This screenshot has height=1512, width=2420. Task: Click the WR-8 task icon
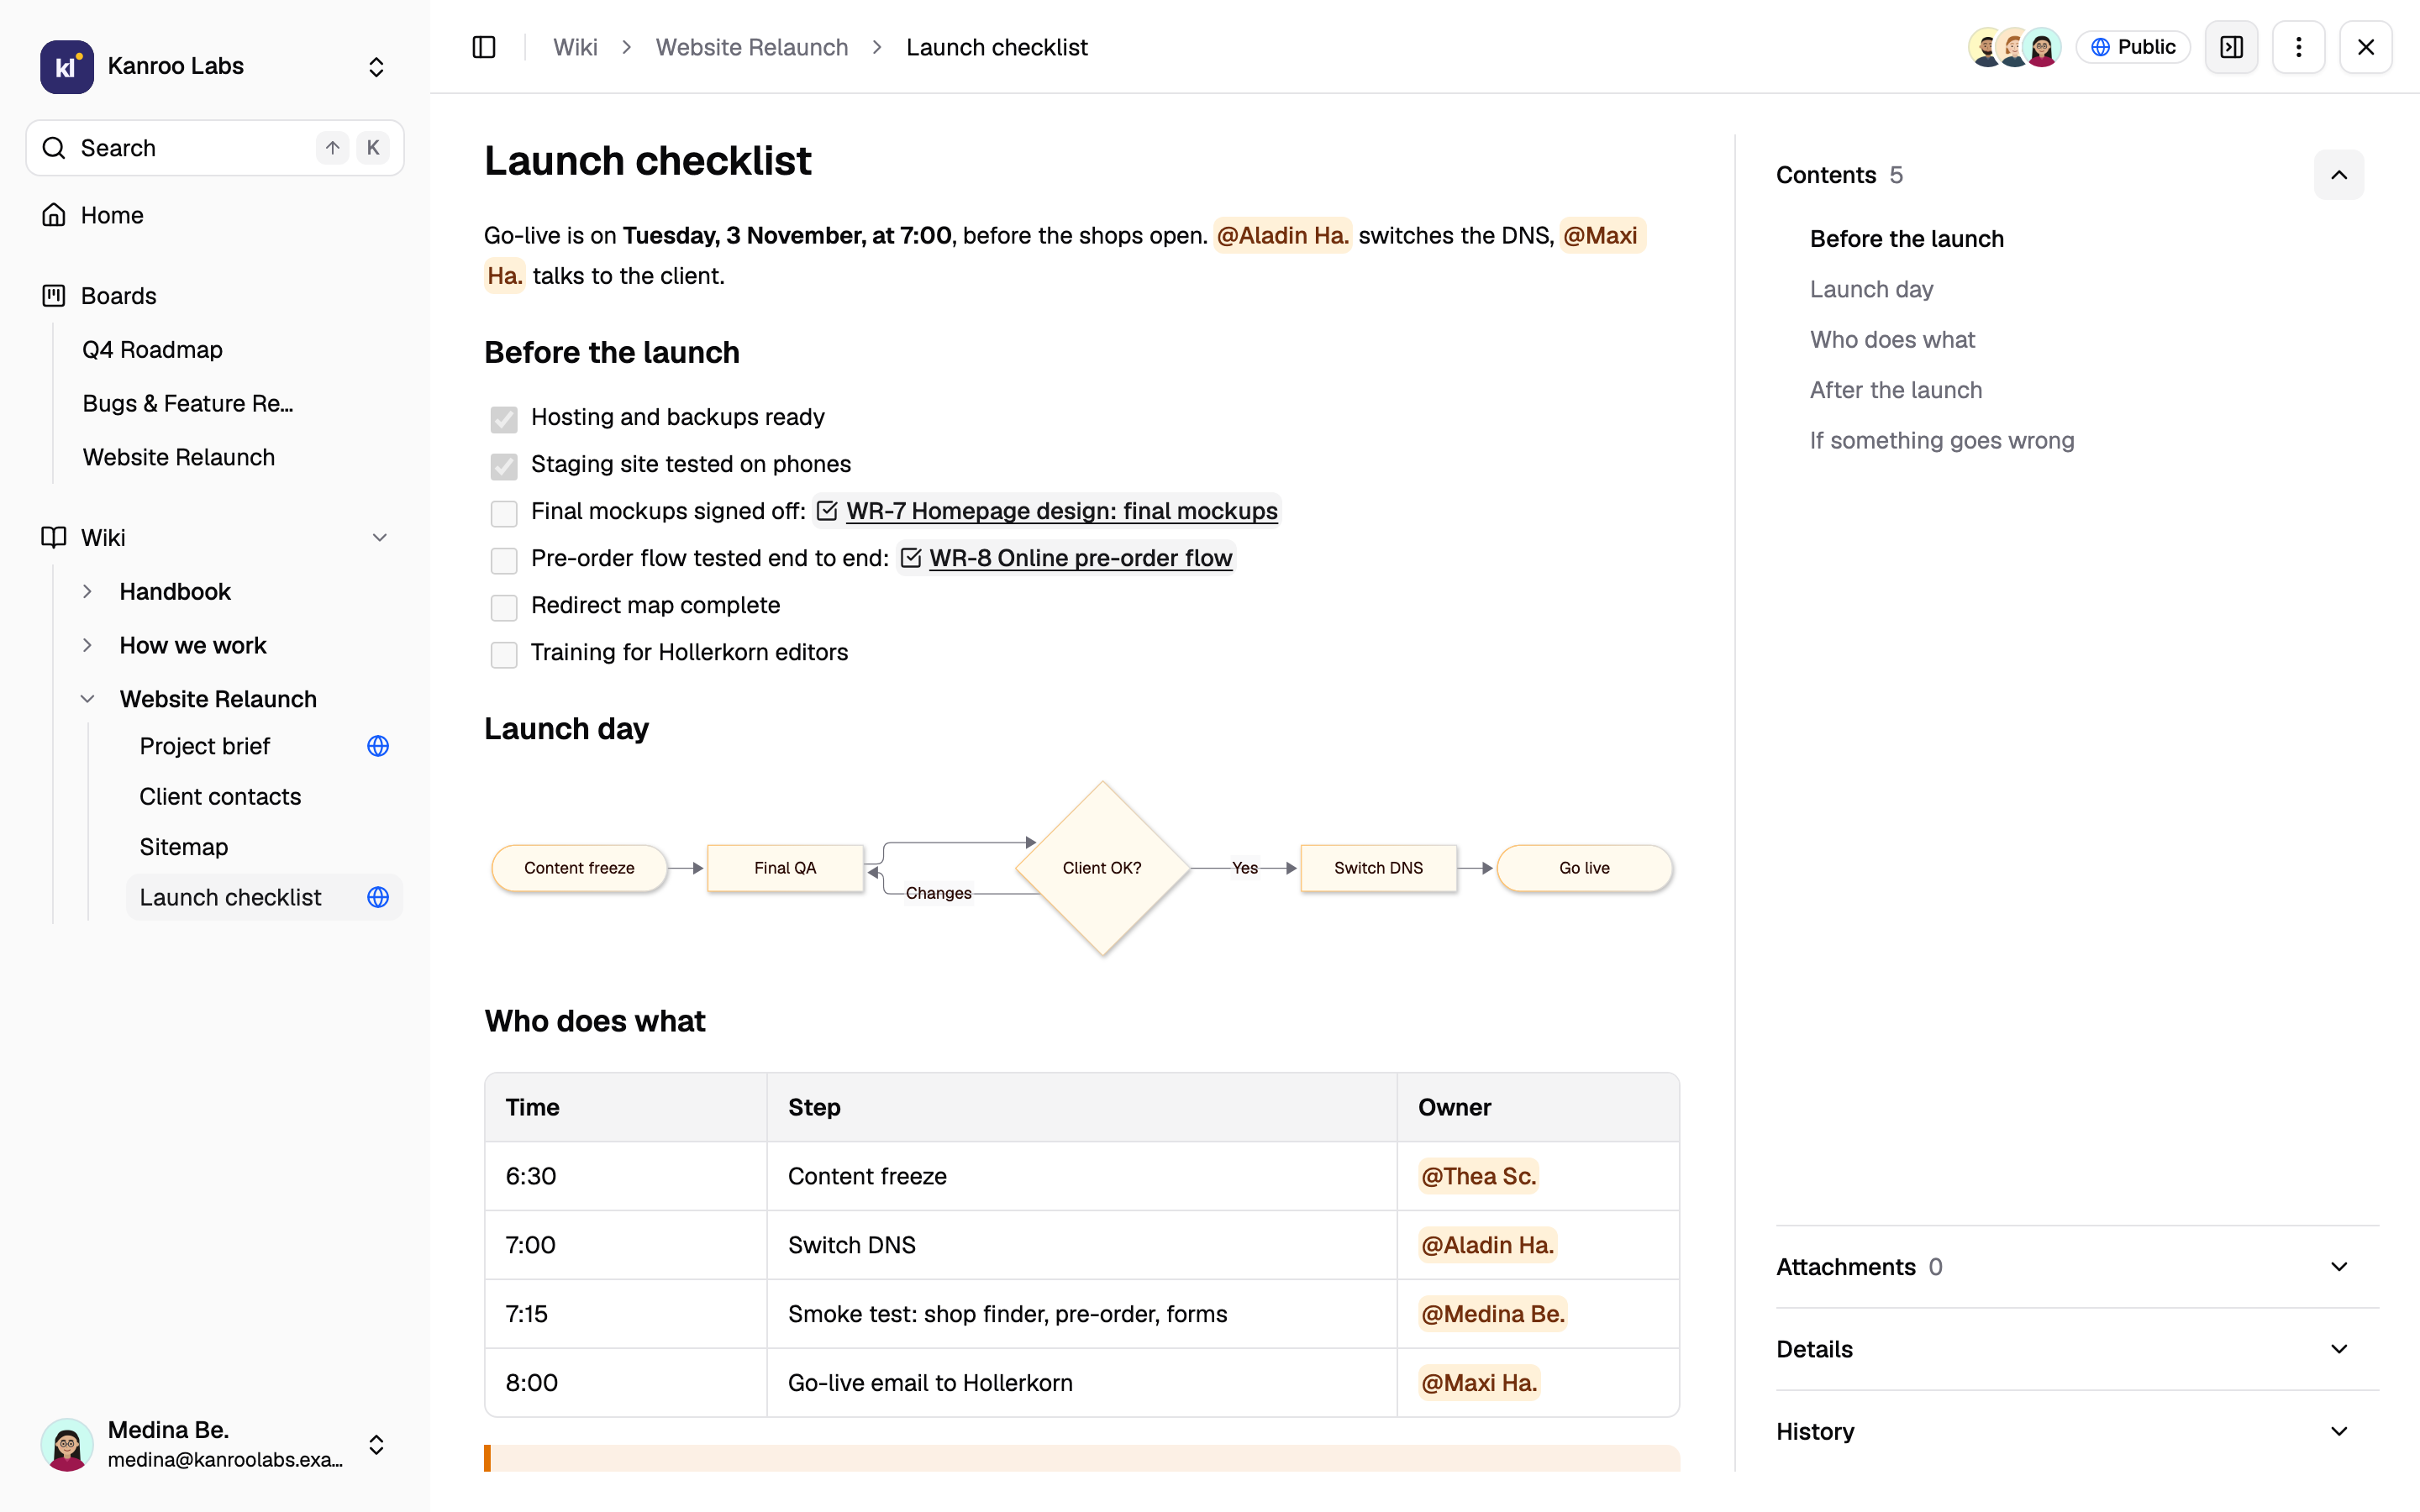911,558
